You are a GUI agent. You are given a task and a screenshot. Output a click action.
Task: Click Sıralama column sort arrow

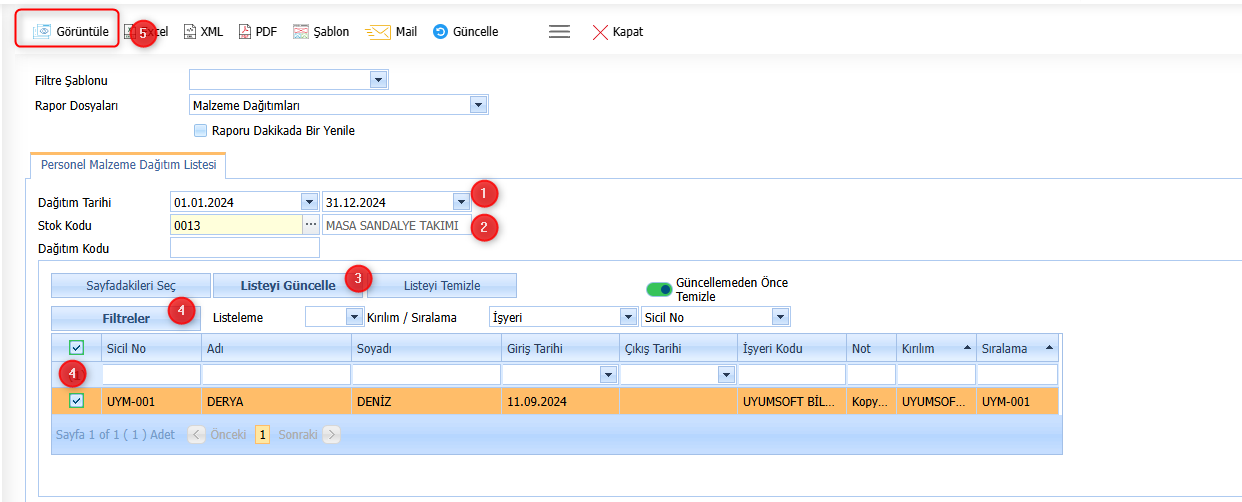pyautogui.click(x=1048, y=348)
